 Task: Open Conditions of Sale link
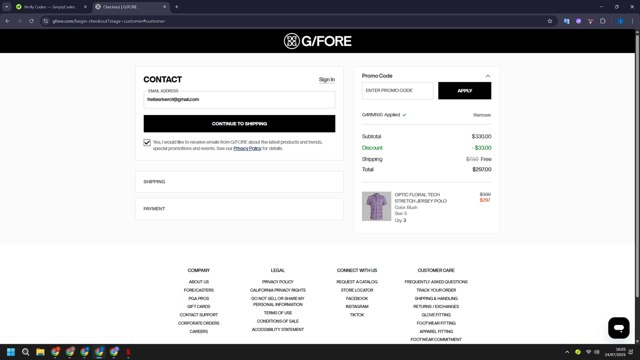pyautogui.click(x=278, y=321)
